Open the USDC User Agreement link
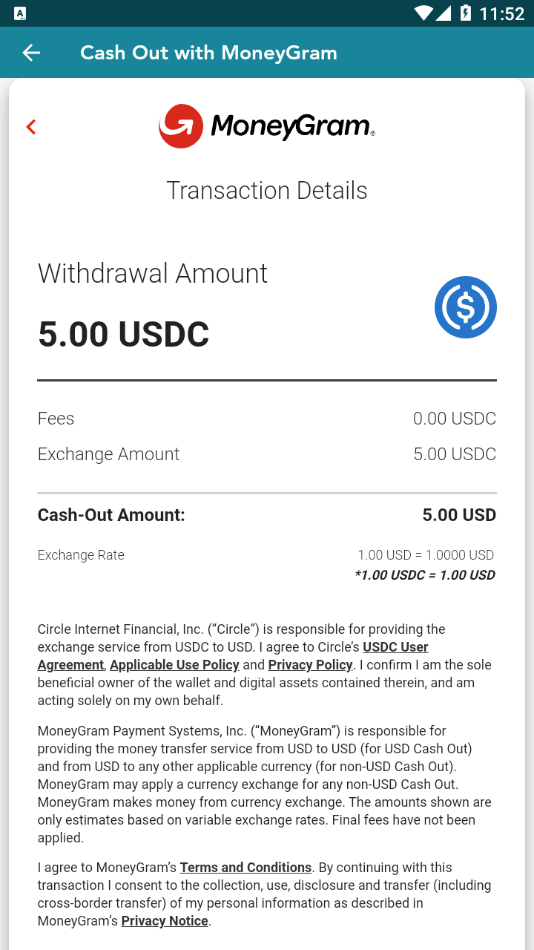The width and height of the screenshot is (534, 950). pyautogui.click(x=233, y=656)
